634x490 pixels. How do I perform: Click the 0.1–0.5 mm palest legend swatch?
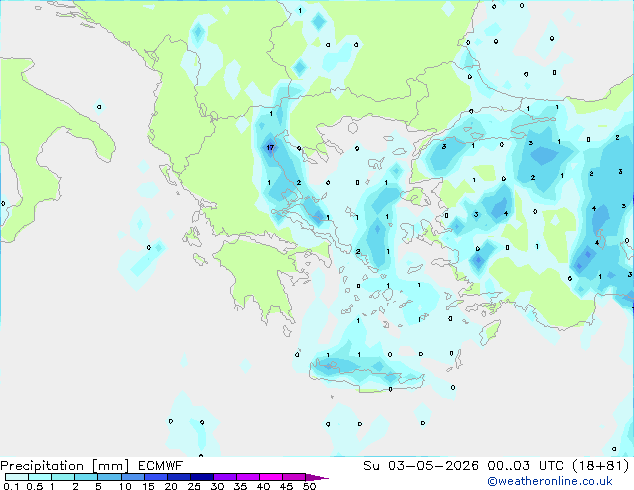17,477
